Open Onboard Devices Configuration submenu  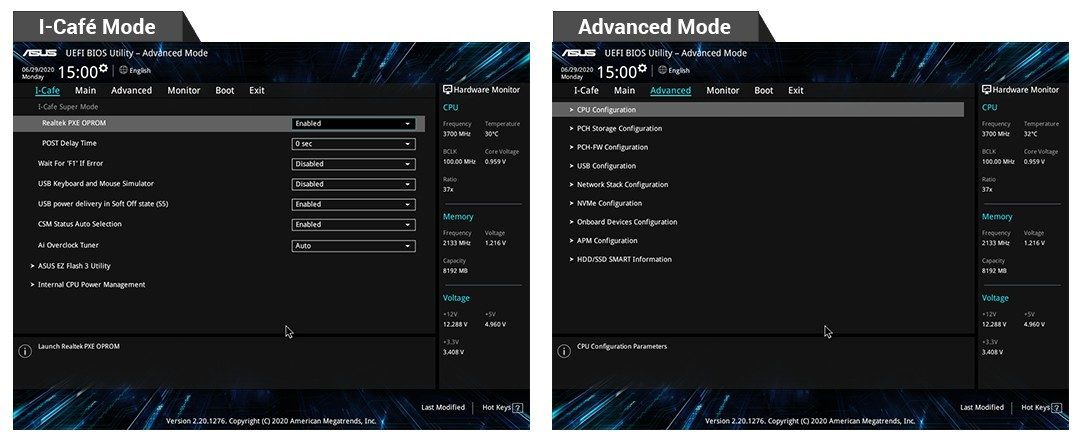[x=623, y=222]
